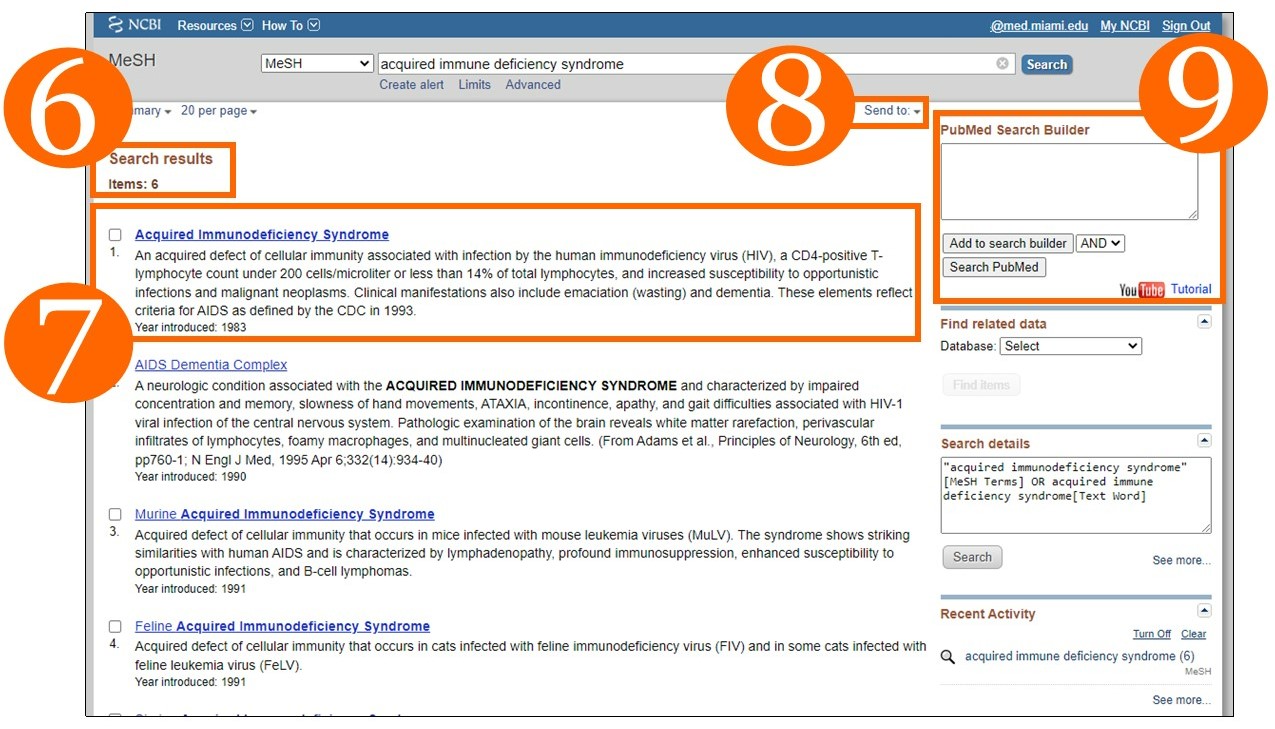The image size is (1275, 729).
Task: Check the Murine Acquired Immunodeficiency Syndrome box
Action: pos(115,513)
